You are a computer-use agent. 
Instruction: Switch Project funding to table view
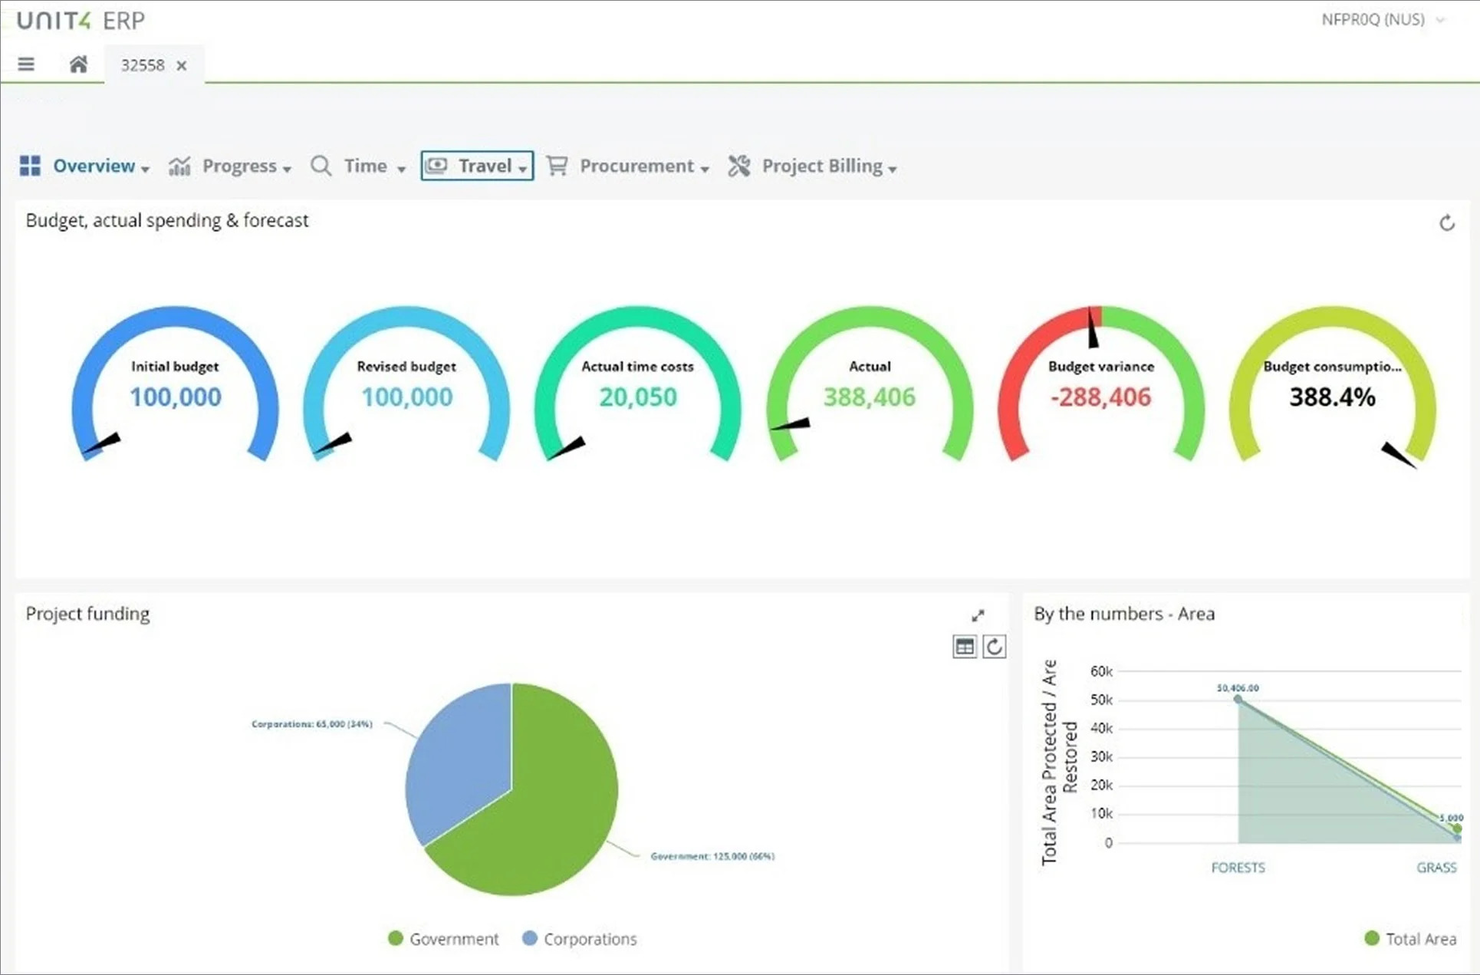[x=965, y=646]
